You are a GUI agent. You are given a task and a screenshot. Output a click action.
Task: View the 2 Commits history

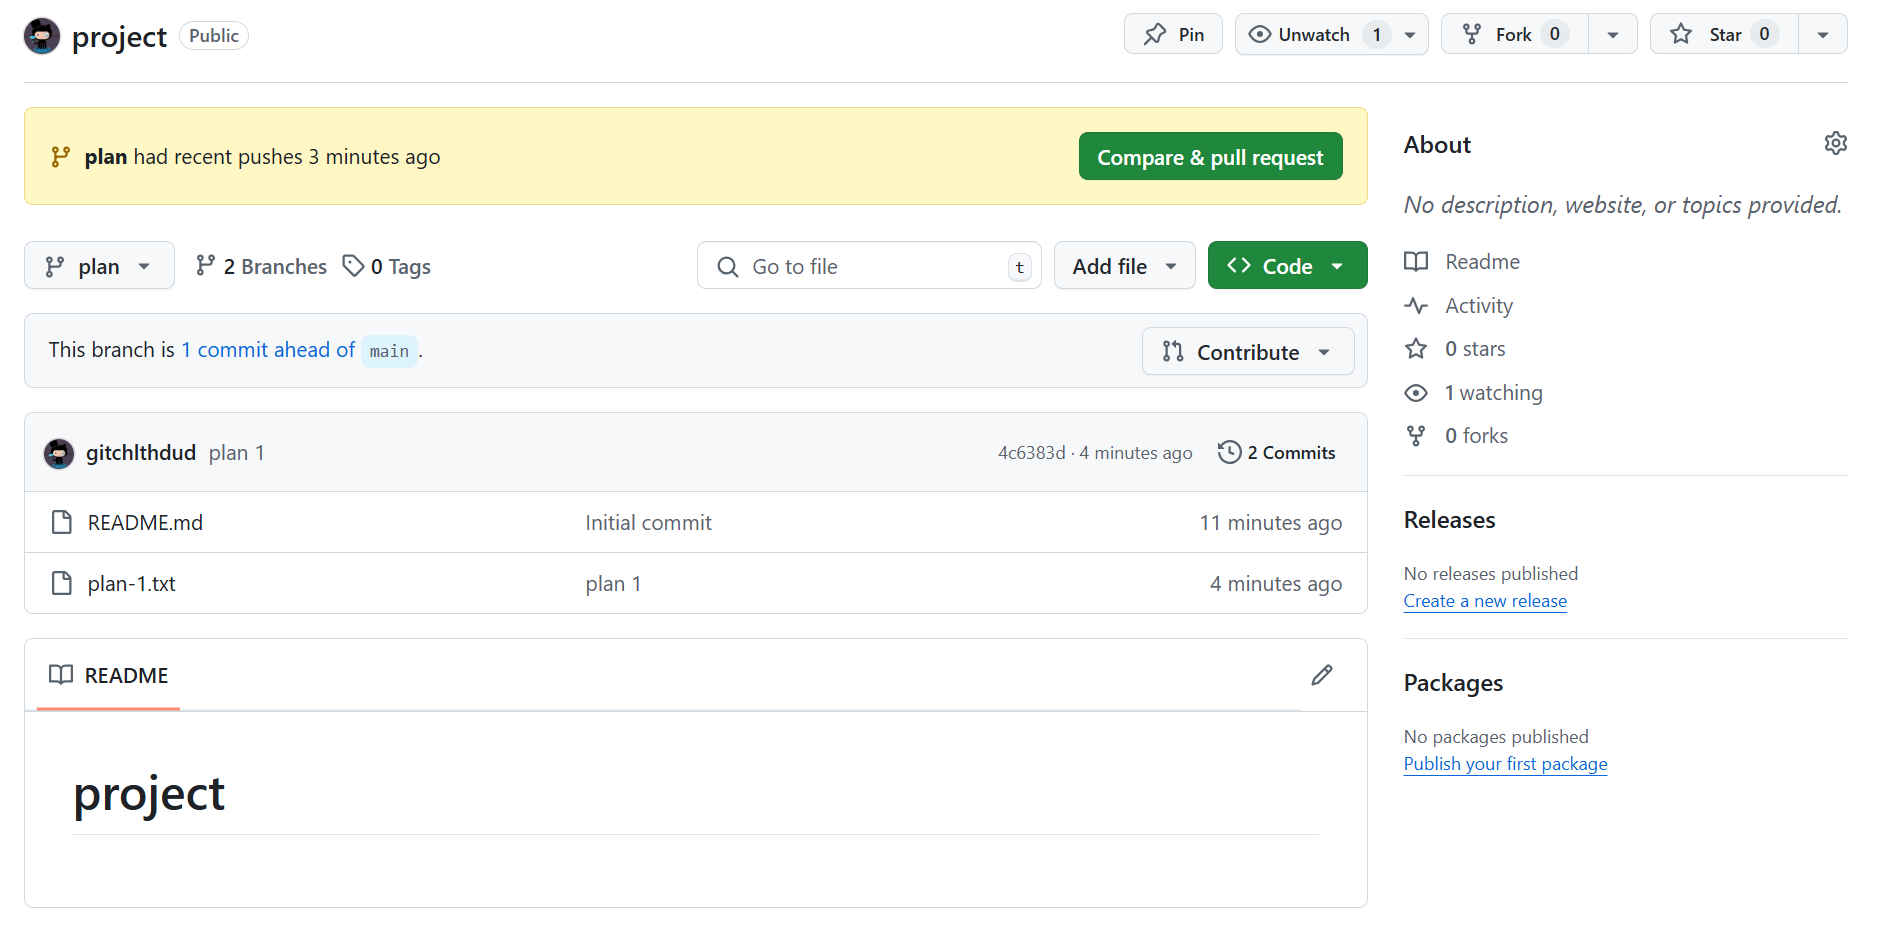[1277, 452]
